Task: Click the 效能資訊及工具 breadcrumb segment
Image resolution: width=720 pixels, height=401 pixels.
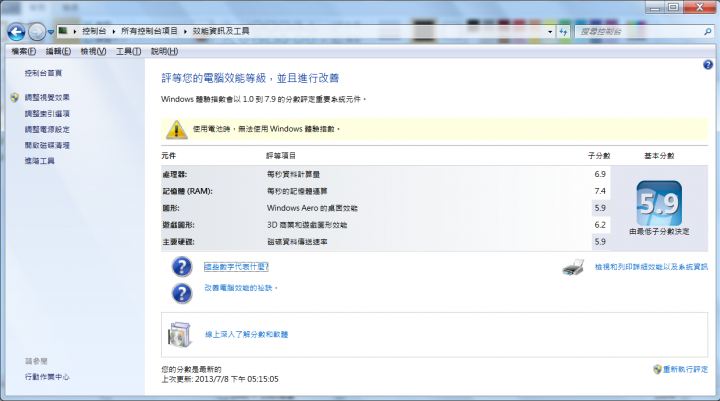Action: click(221, 31)
